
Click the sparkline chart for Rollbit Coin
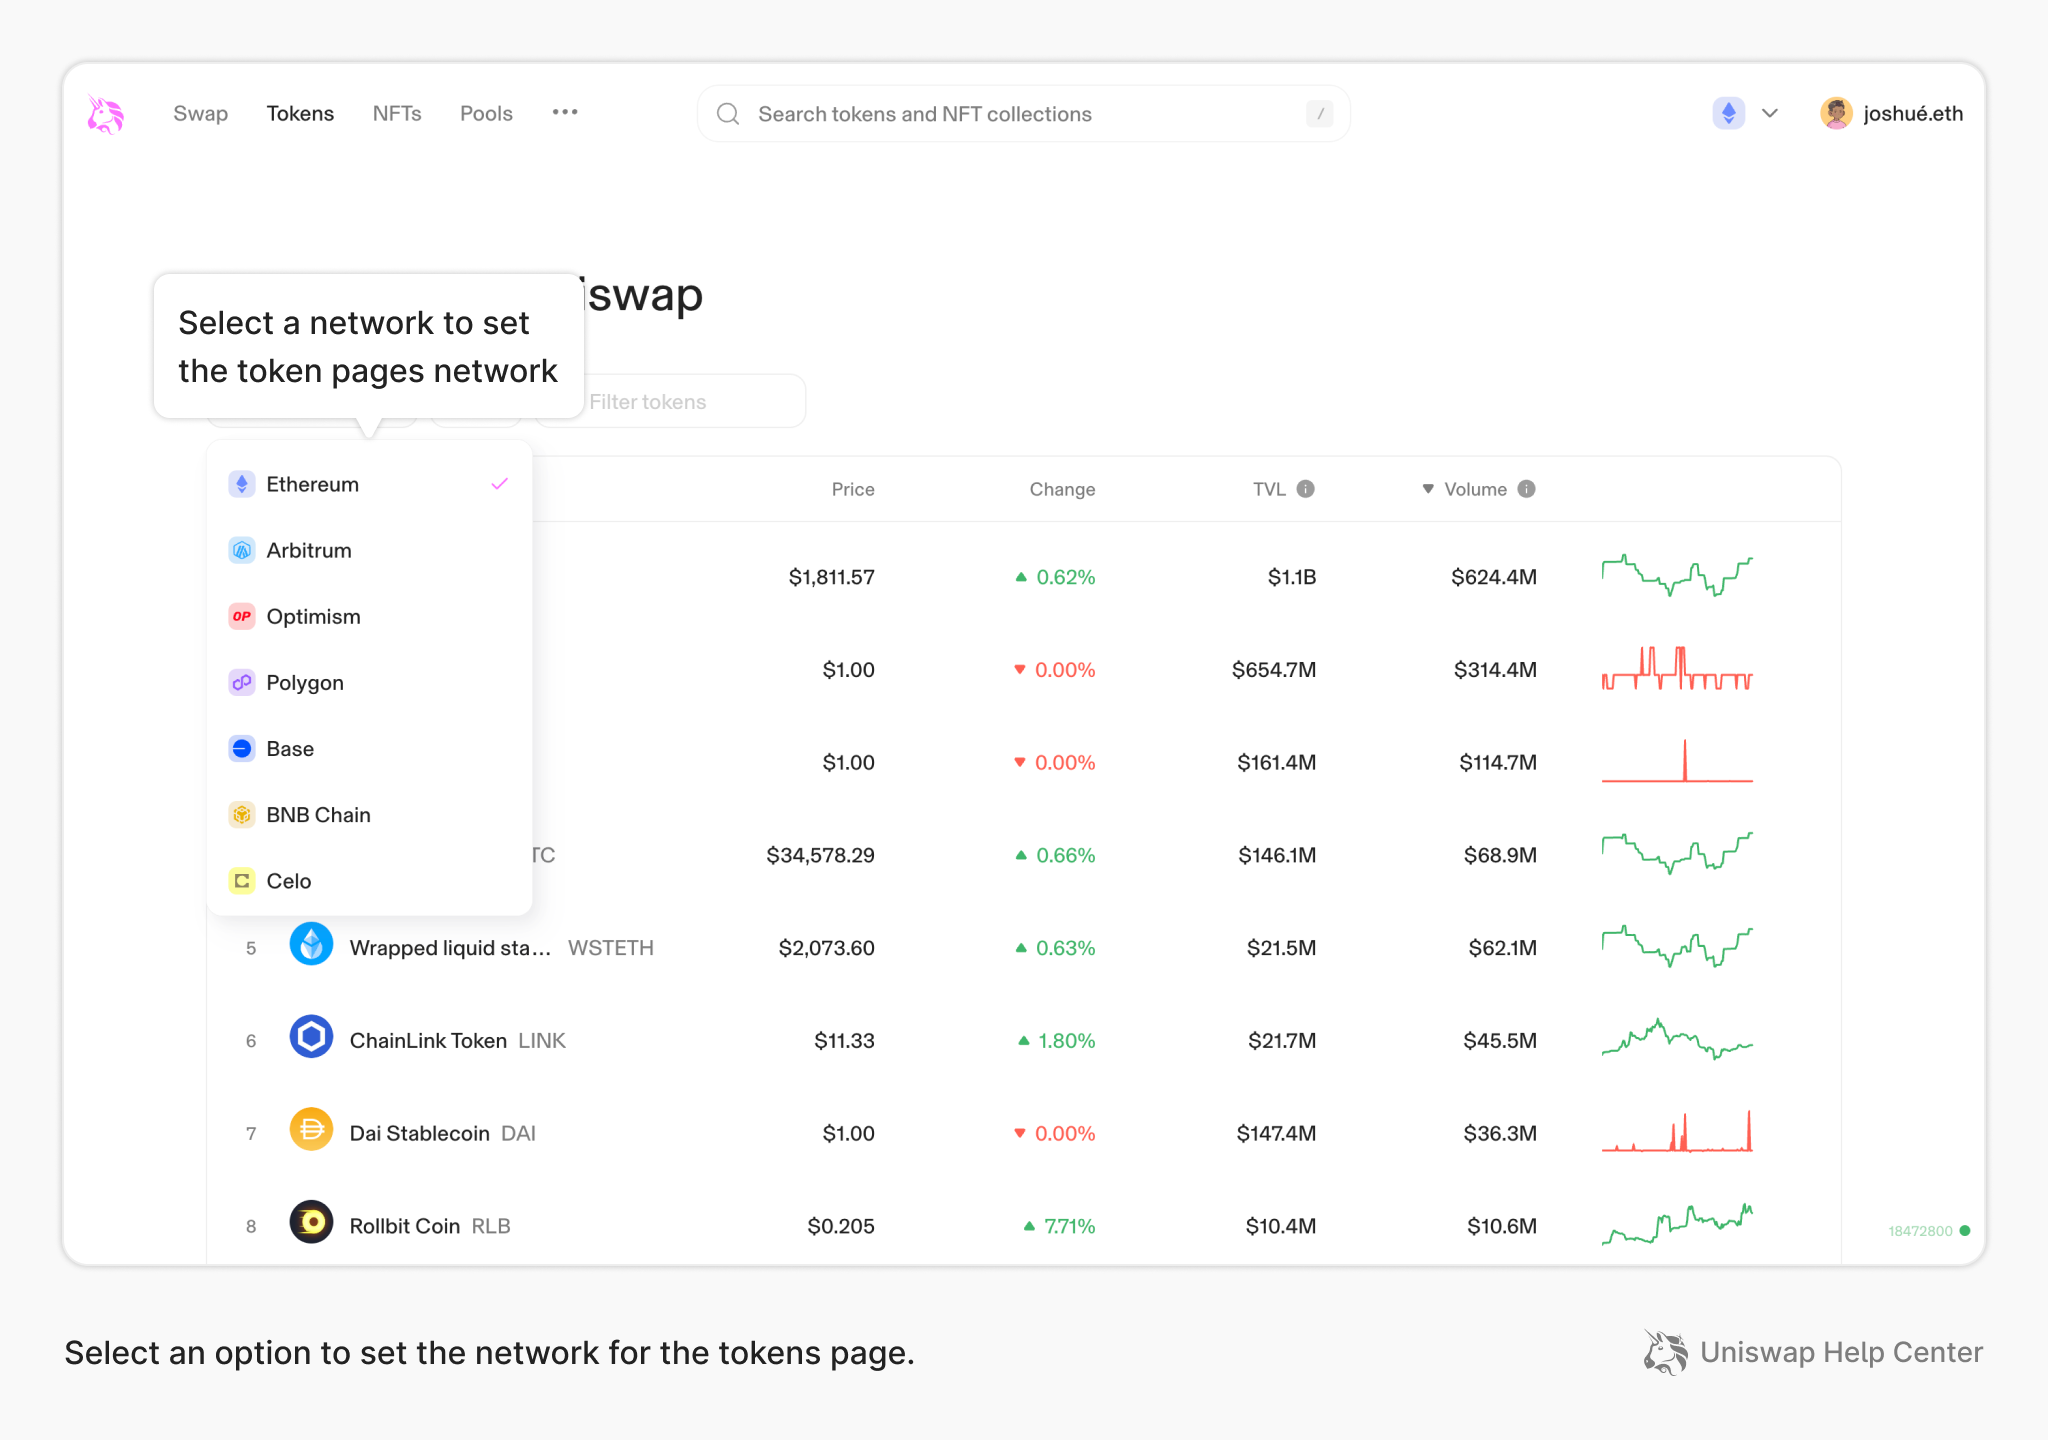1677,1224
